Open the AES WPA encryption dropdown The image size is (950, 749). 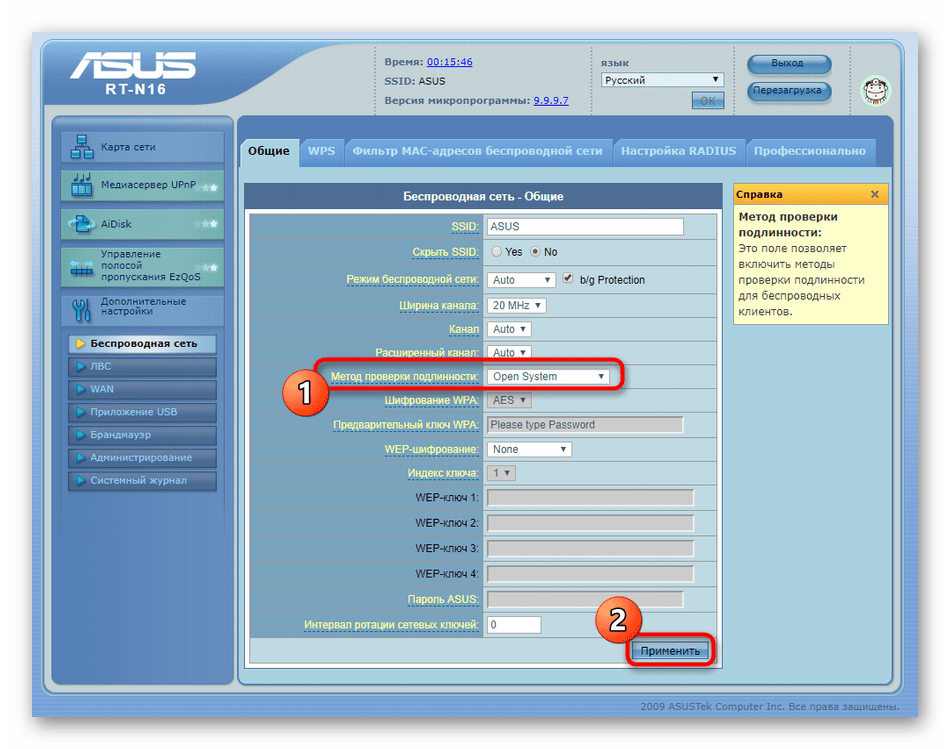509,400
